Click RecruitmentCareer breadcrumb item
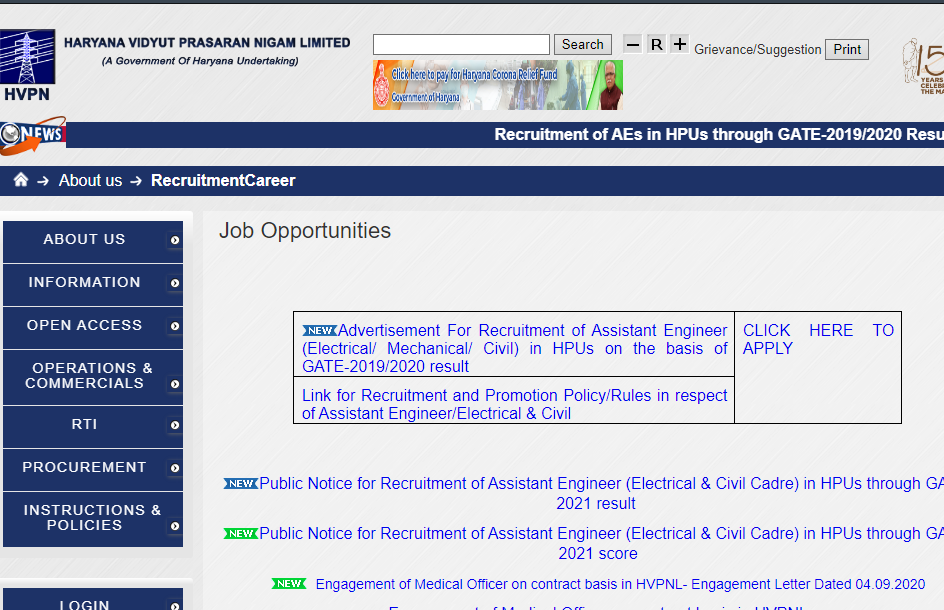The height and width of the screenshot is (610, 944). coord(223,181)
